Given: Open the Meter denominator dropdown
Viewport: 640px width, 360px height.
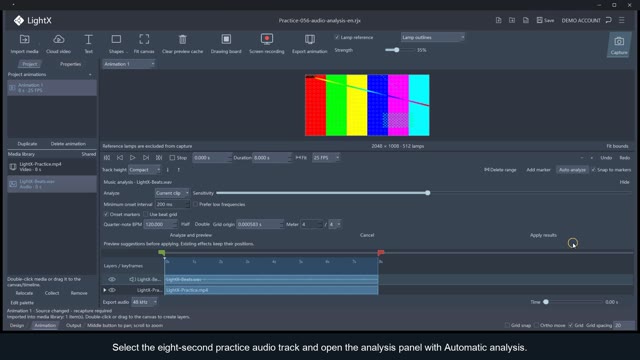Looking at the screenshot, I should 335,224.
